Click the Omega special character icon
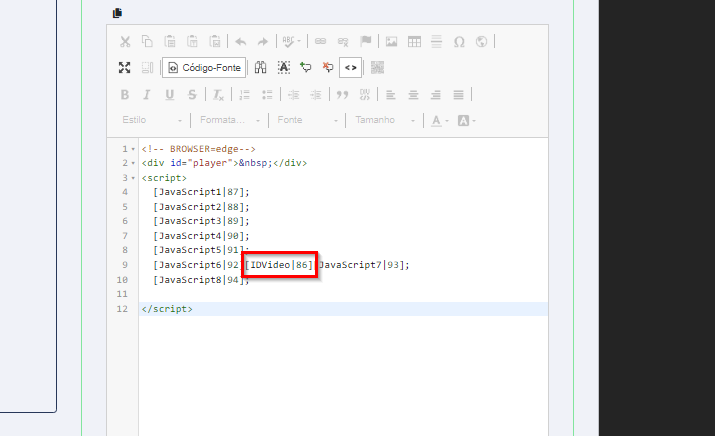Screen dimensions: 715x436 coord(459,42)
